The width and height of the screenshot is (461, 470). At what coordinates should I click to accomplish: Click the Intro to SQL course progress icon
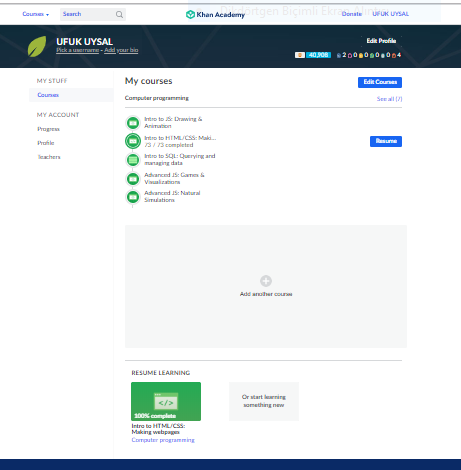pos(133,160)
